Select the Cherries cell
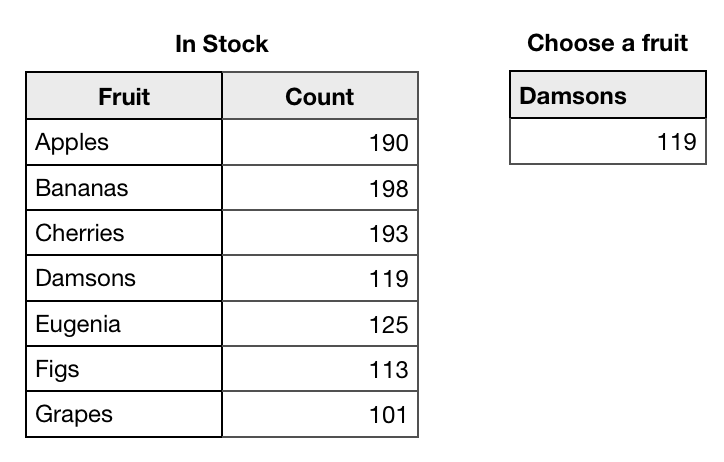This screenshot has width=724, height=462. click(x=124, y=233)
